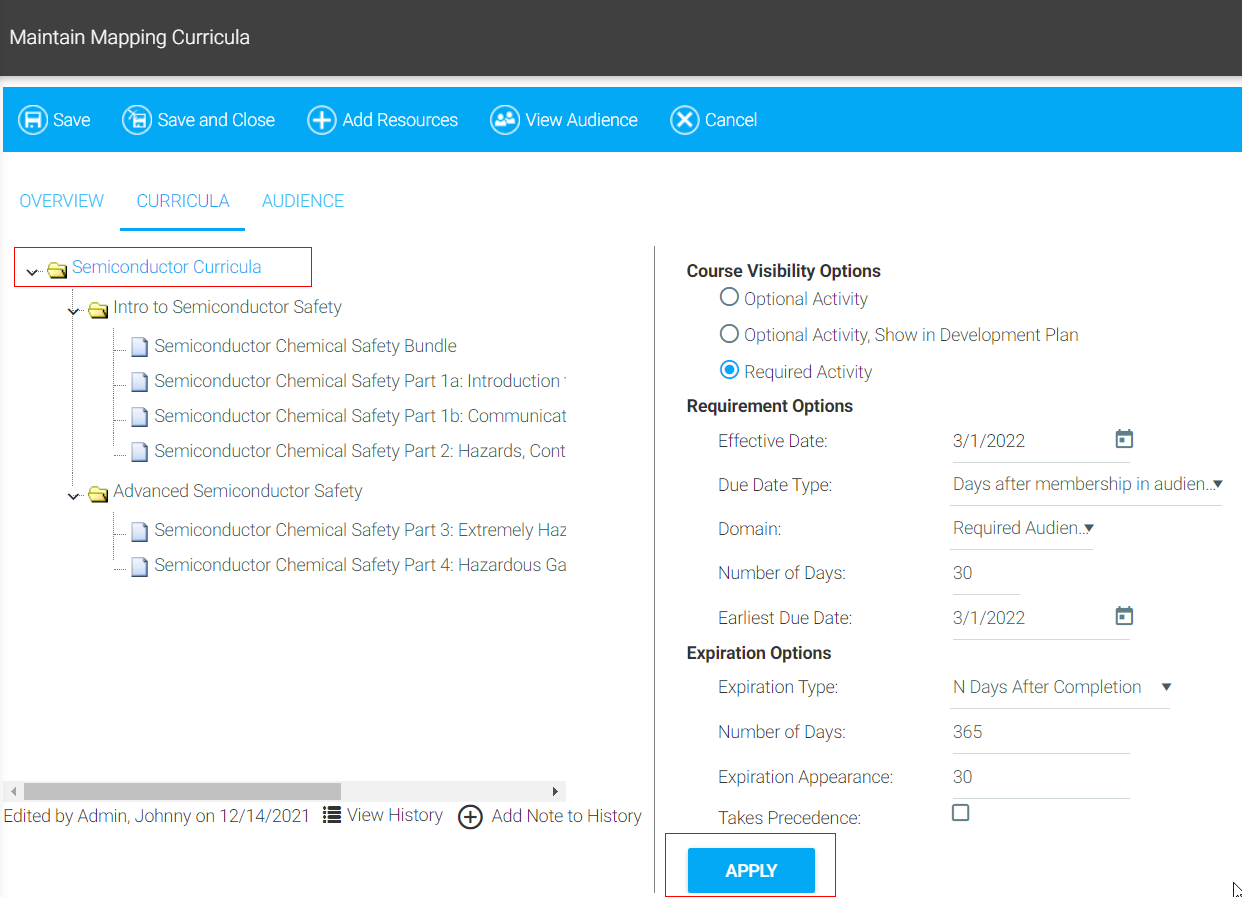Tick the Takes Precedence checkbox
1242x897 pixels.
[x=960, y=813]
